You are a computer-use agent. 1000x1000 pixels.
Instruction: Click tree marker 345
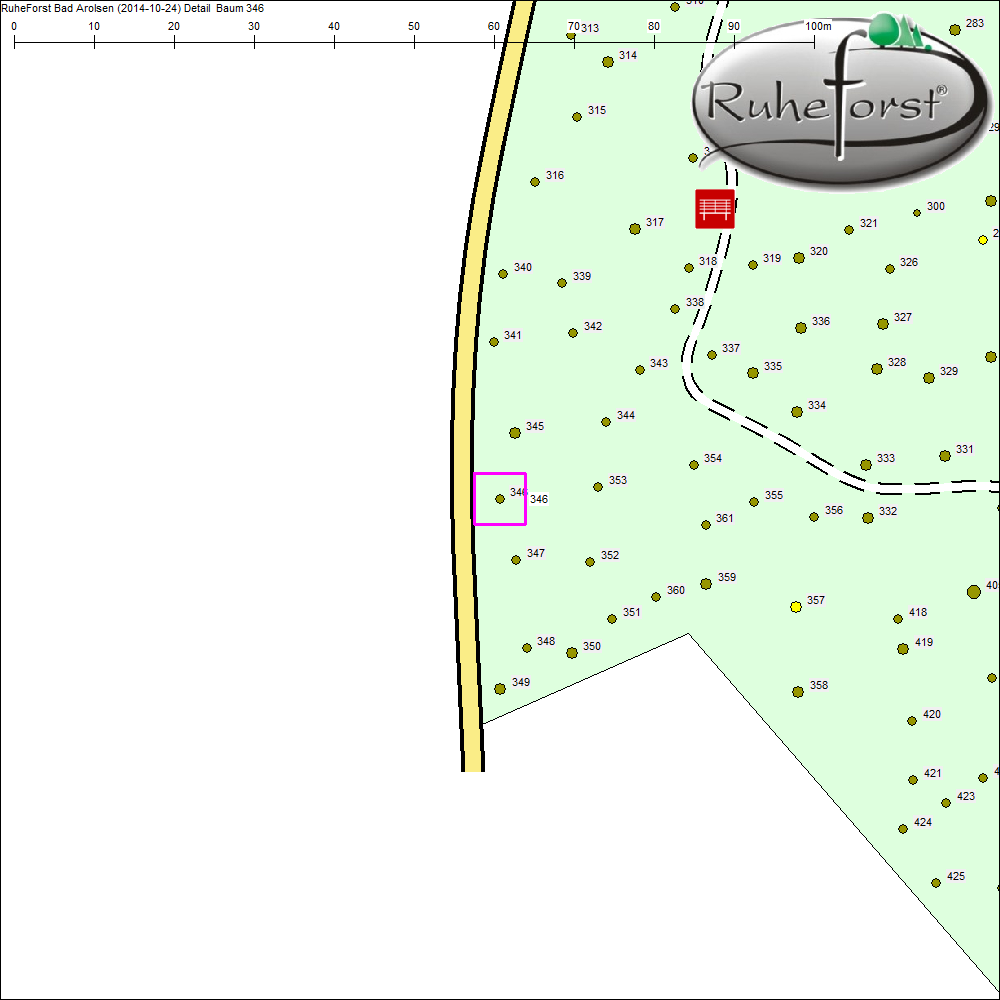coord(515,433)
